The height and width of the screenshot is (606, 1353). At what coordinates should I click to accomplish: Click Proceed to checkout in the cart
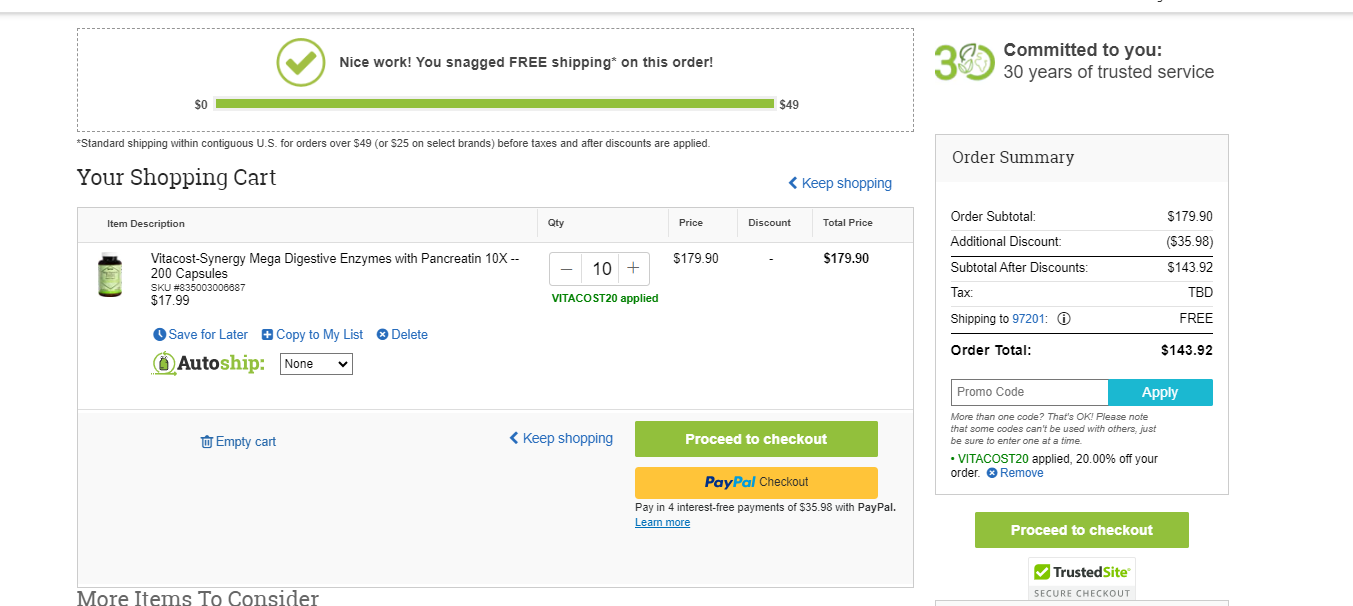756,439
